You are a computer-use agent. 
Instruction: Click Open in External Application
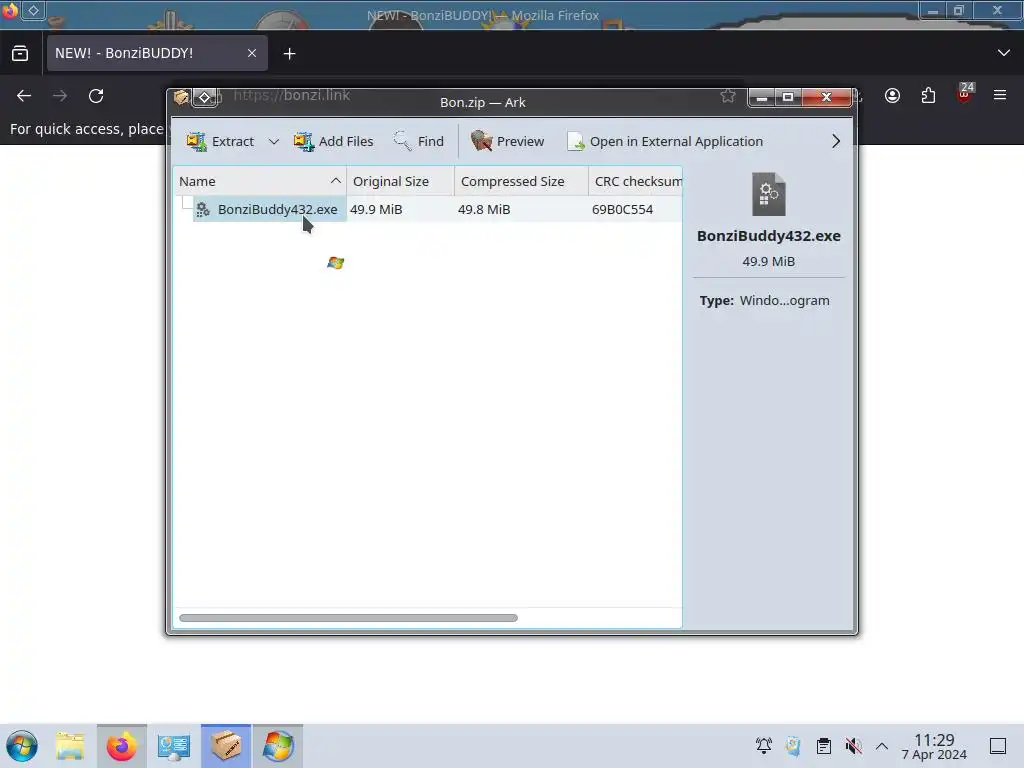pos(665,141)
